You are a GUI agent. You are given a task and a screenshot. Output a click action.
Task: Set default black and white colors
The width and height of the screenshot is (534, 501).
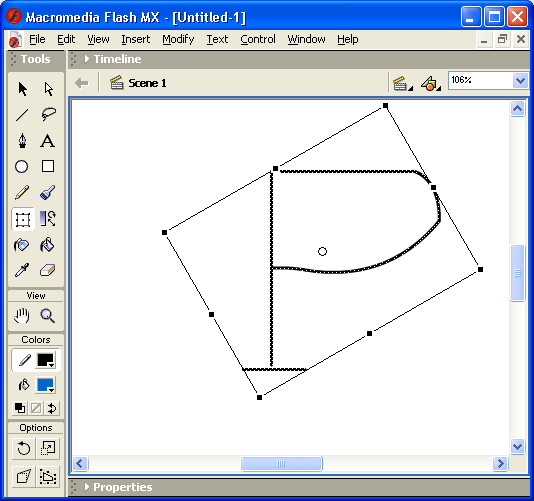click(20, 408)
